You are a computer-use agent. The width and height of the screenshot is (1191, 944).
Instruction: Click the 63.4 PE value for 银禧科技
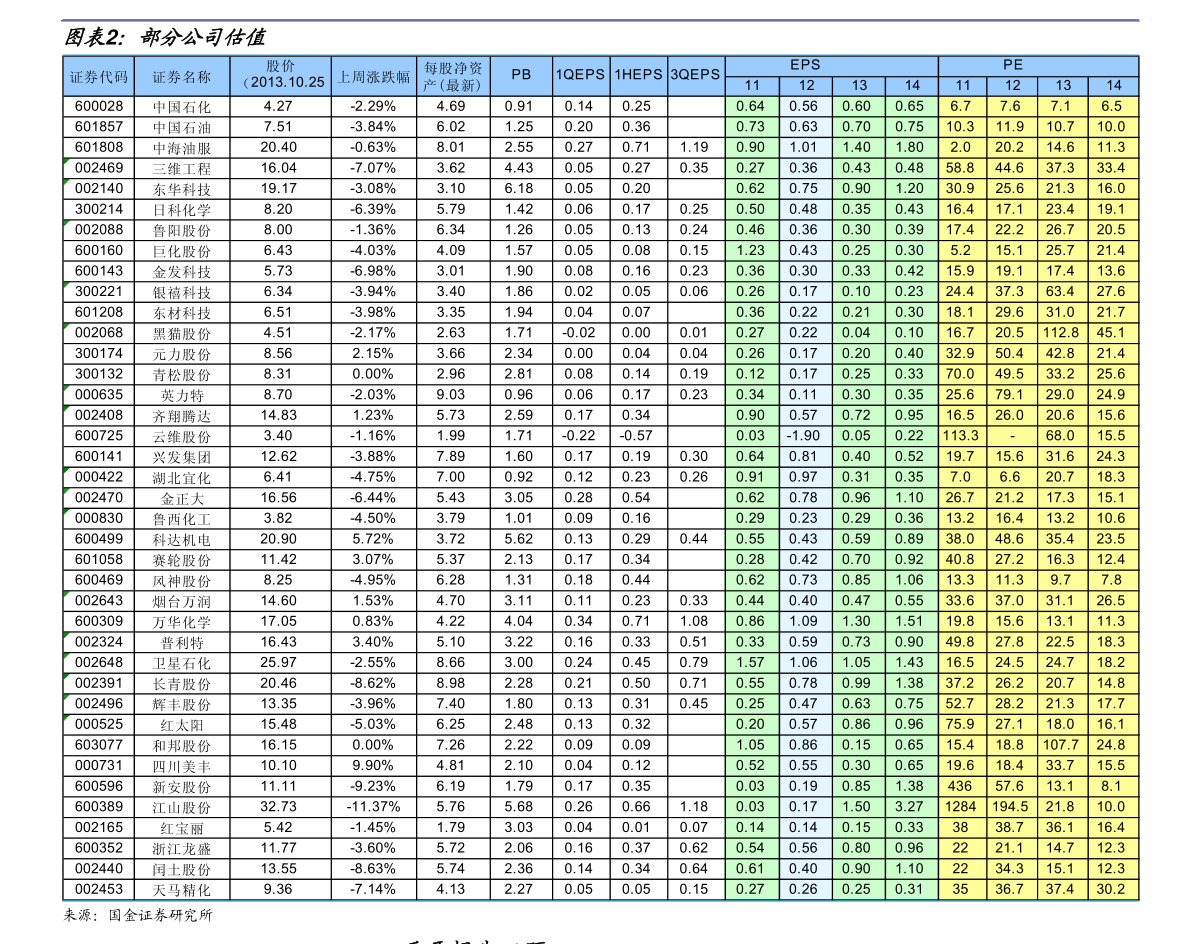point(1060,292)
